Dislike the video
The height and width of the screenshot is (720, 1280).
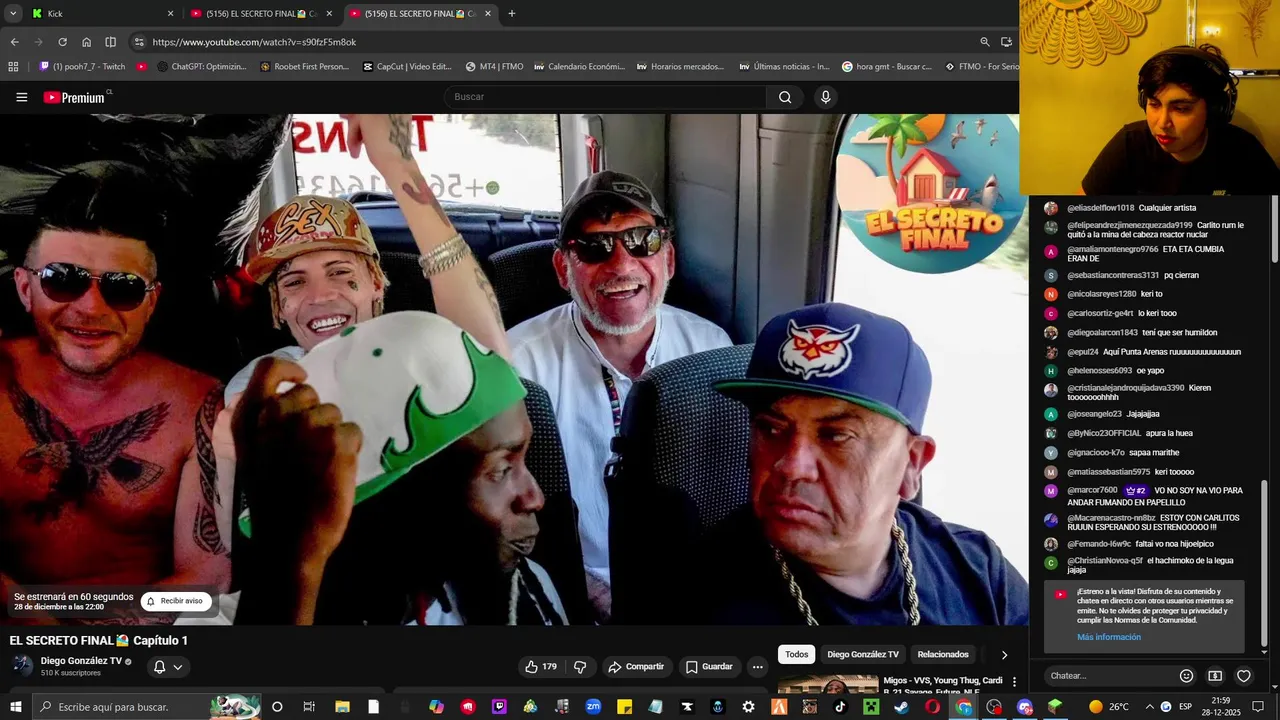(x=580, y=667)
